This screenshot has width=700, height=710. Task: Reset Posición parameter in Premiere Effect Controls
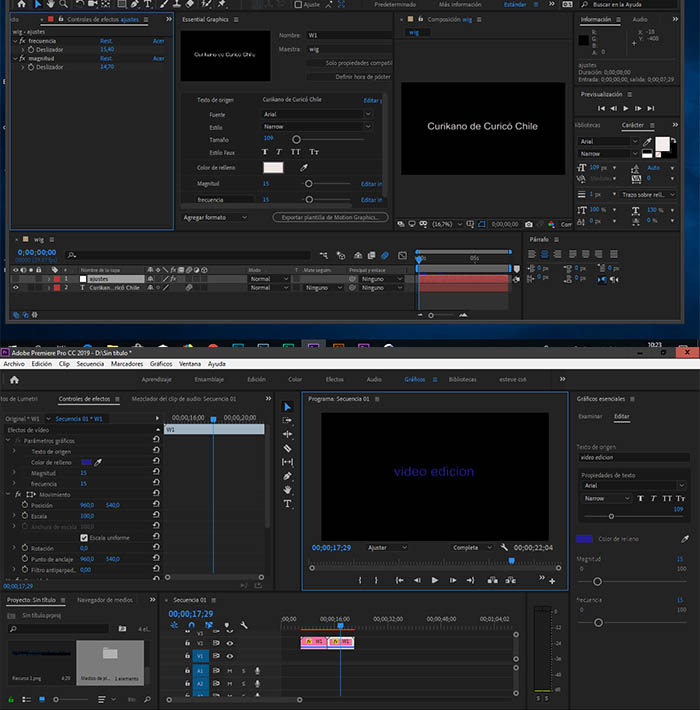click(x=156, y=504)
